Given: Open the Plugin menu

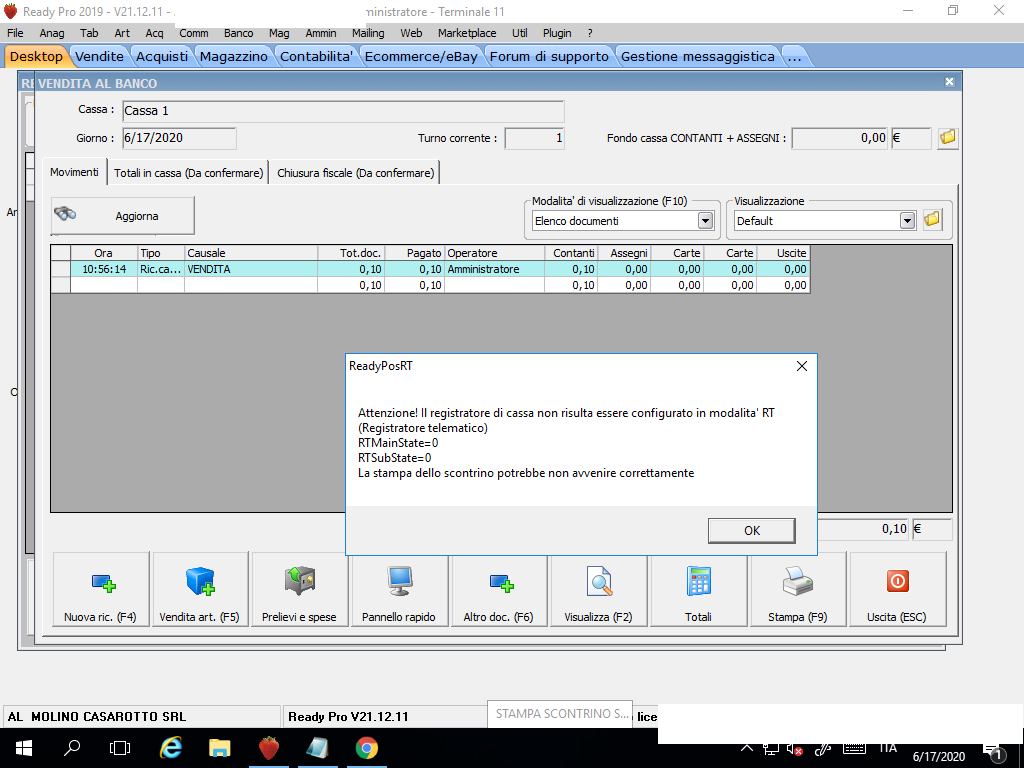Looking at the screenshot, I should pos(557,33).
